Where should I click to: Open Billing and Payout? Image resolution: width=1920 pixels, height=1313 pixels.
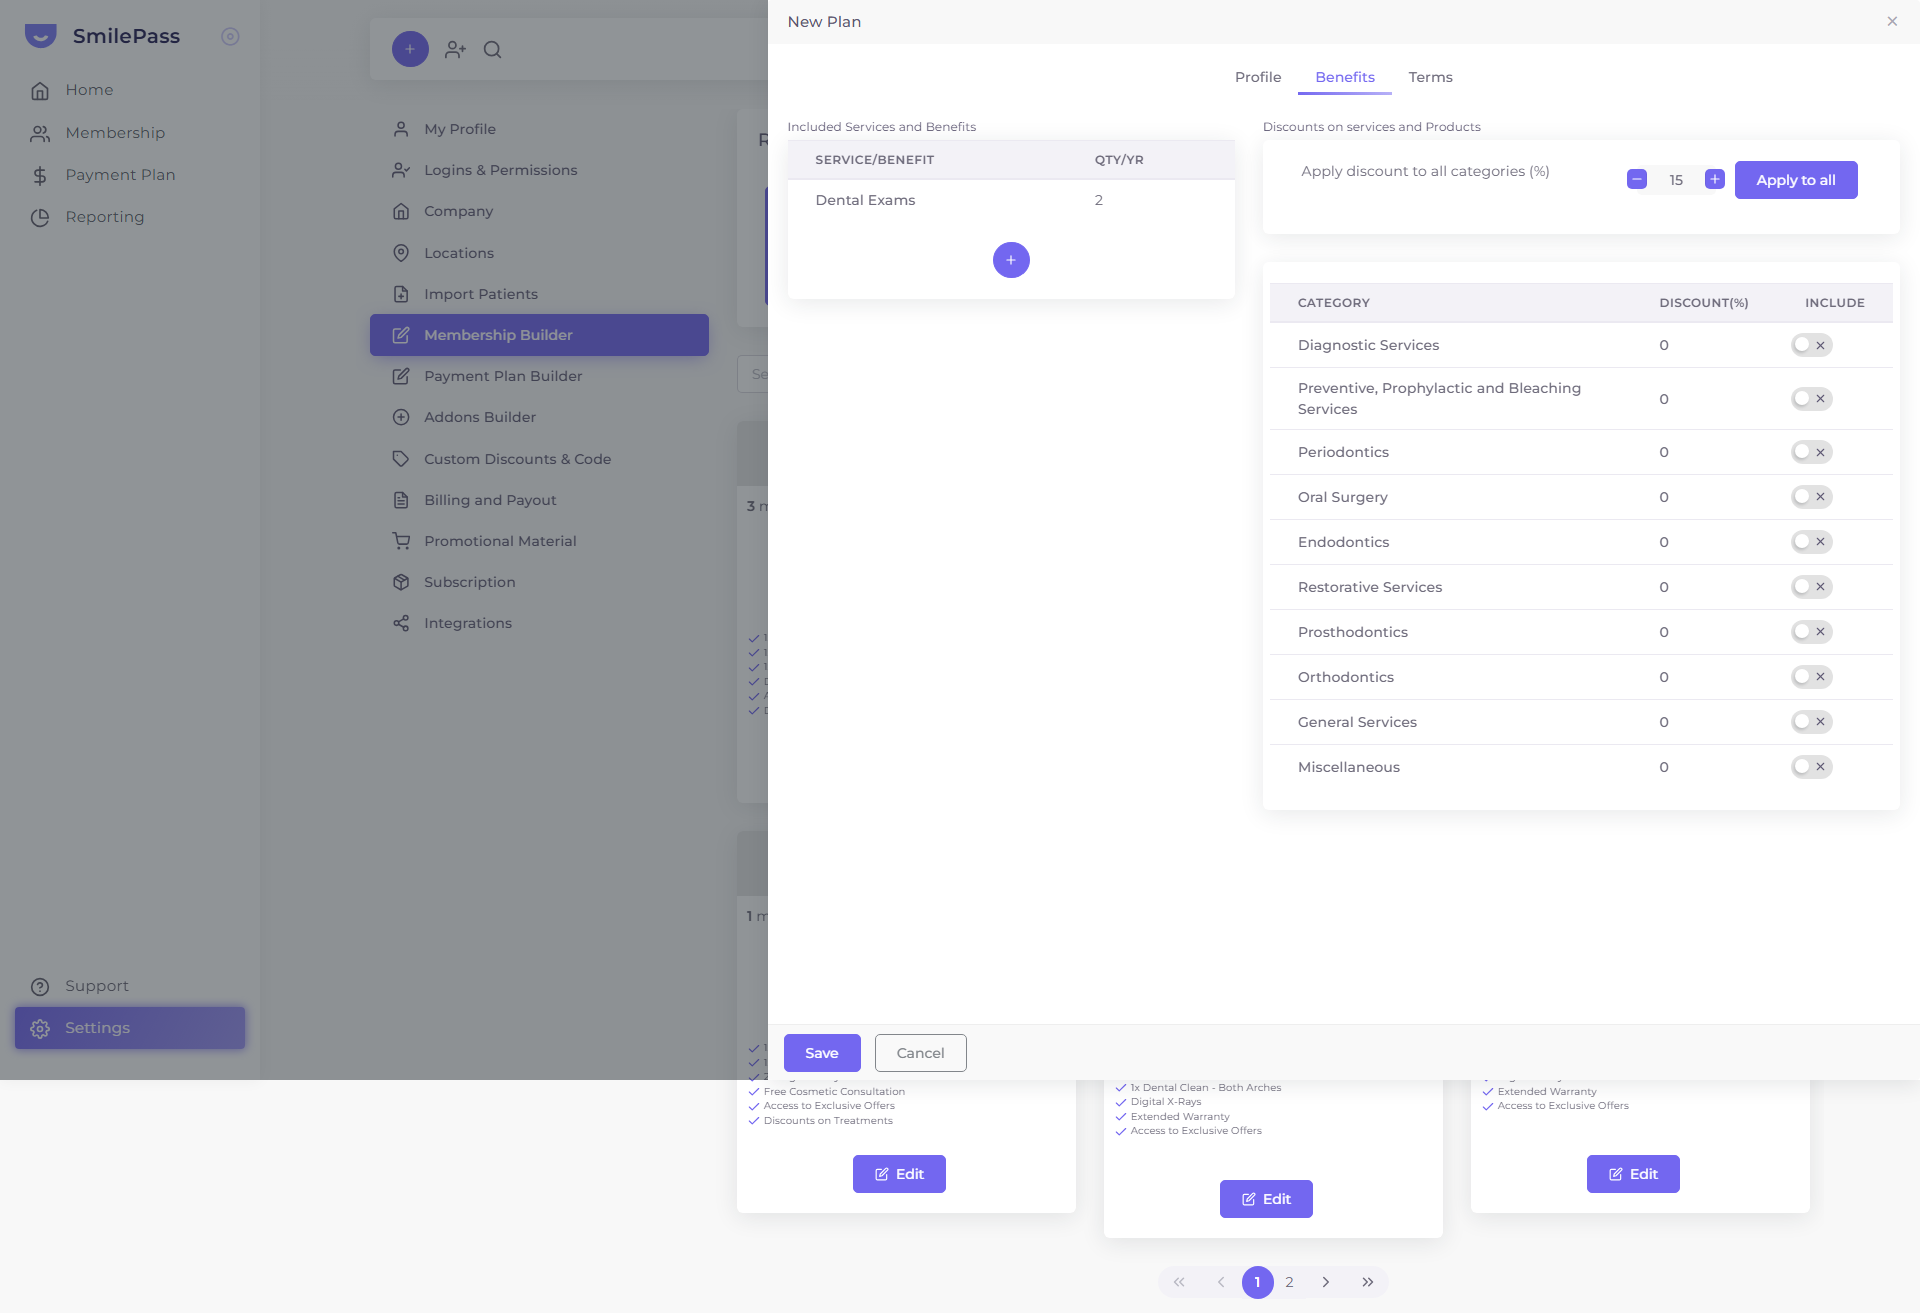[x=539, y=500]
